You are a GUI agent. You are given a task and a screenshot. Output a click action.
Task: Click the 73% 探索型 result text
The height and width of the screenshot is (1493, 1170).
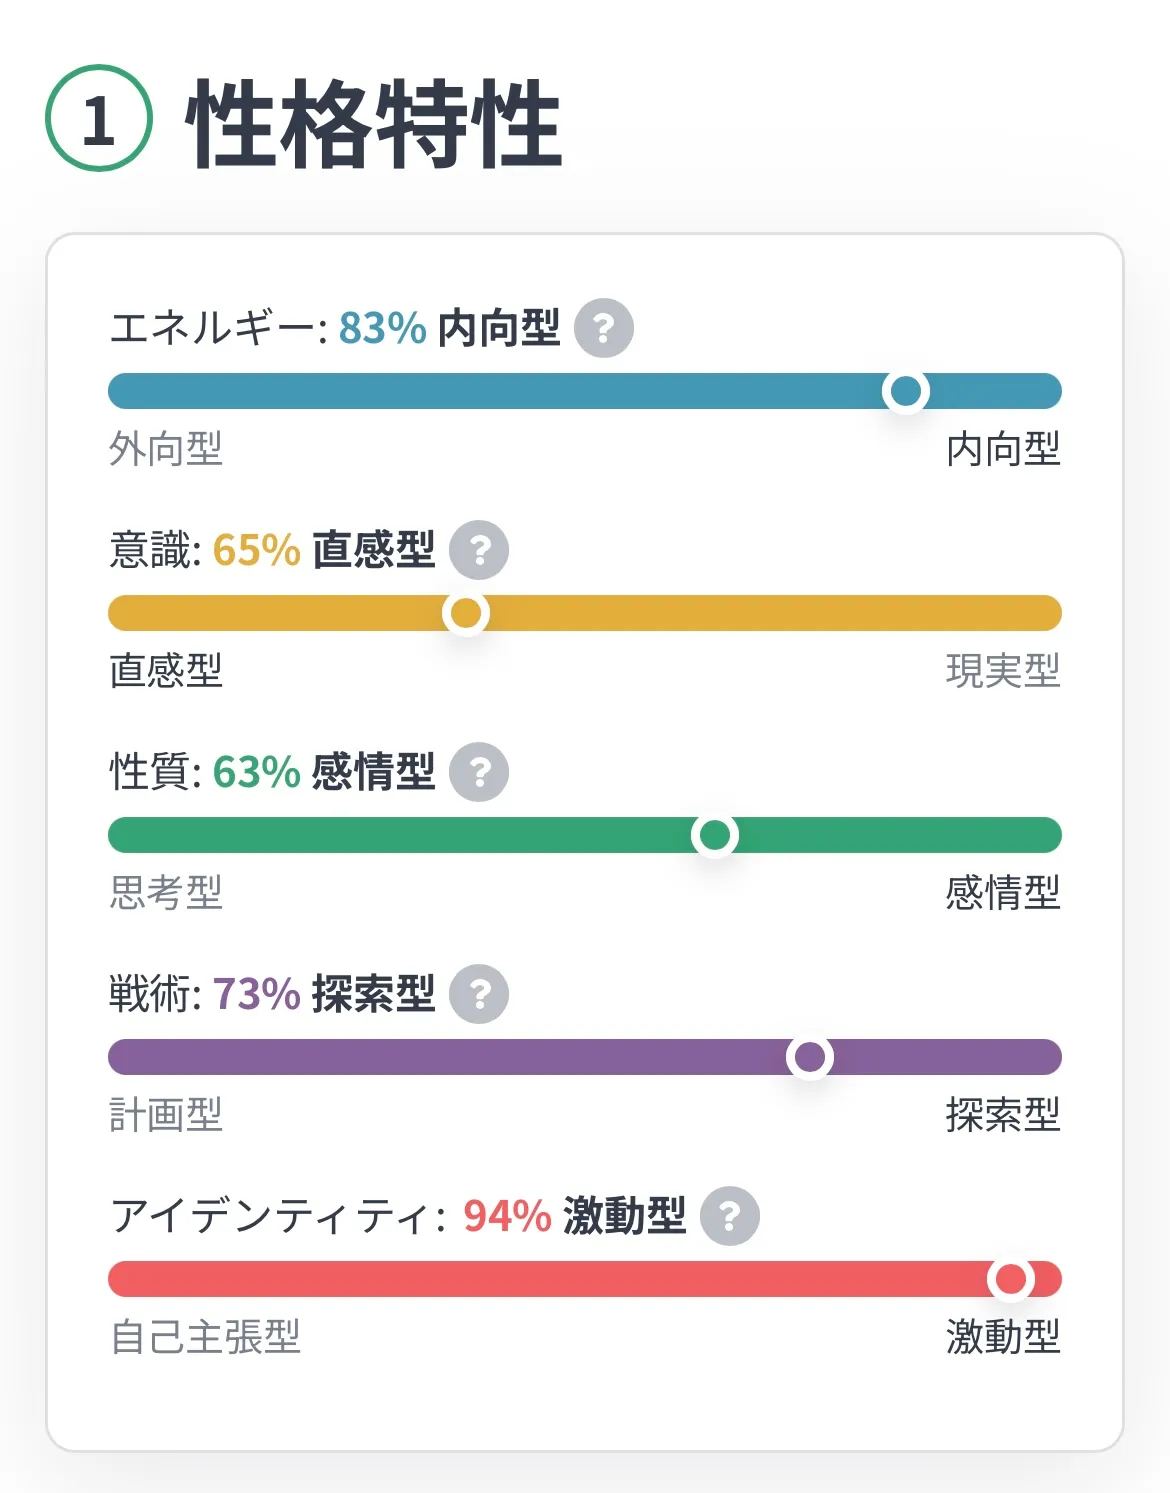click(x=324, y=994)
